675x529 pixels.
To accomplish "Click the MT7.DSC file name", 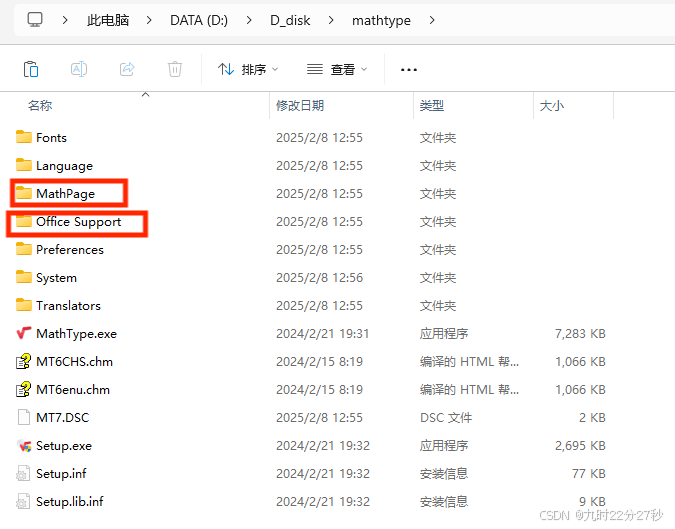I will pyautogui.click(x=62, y=418).
